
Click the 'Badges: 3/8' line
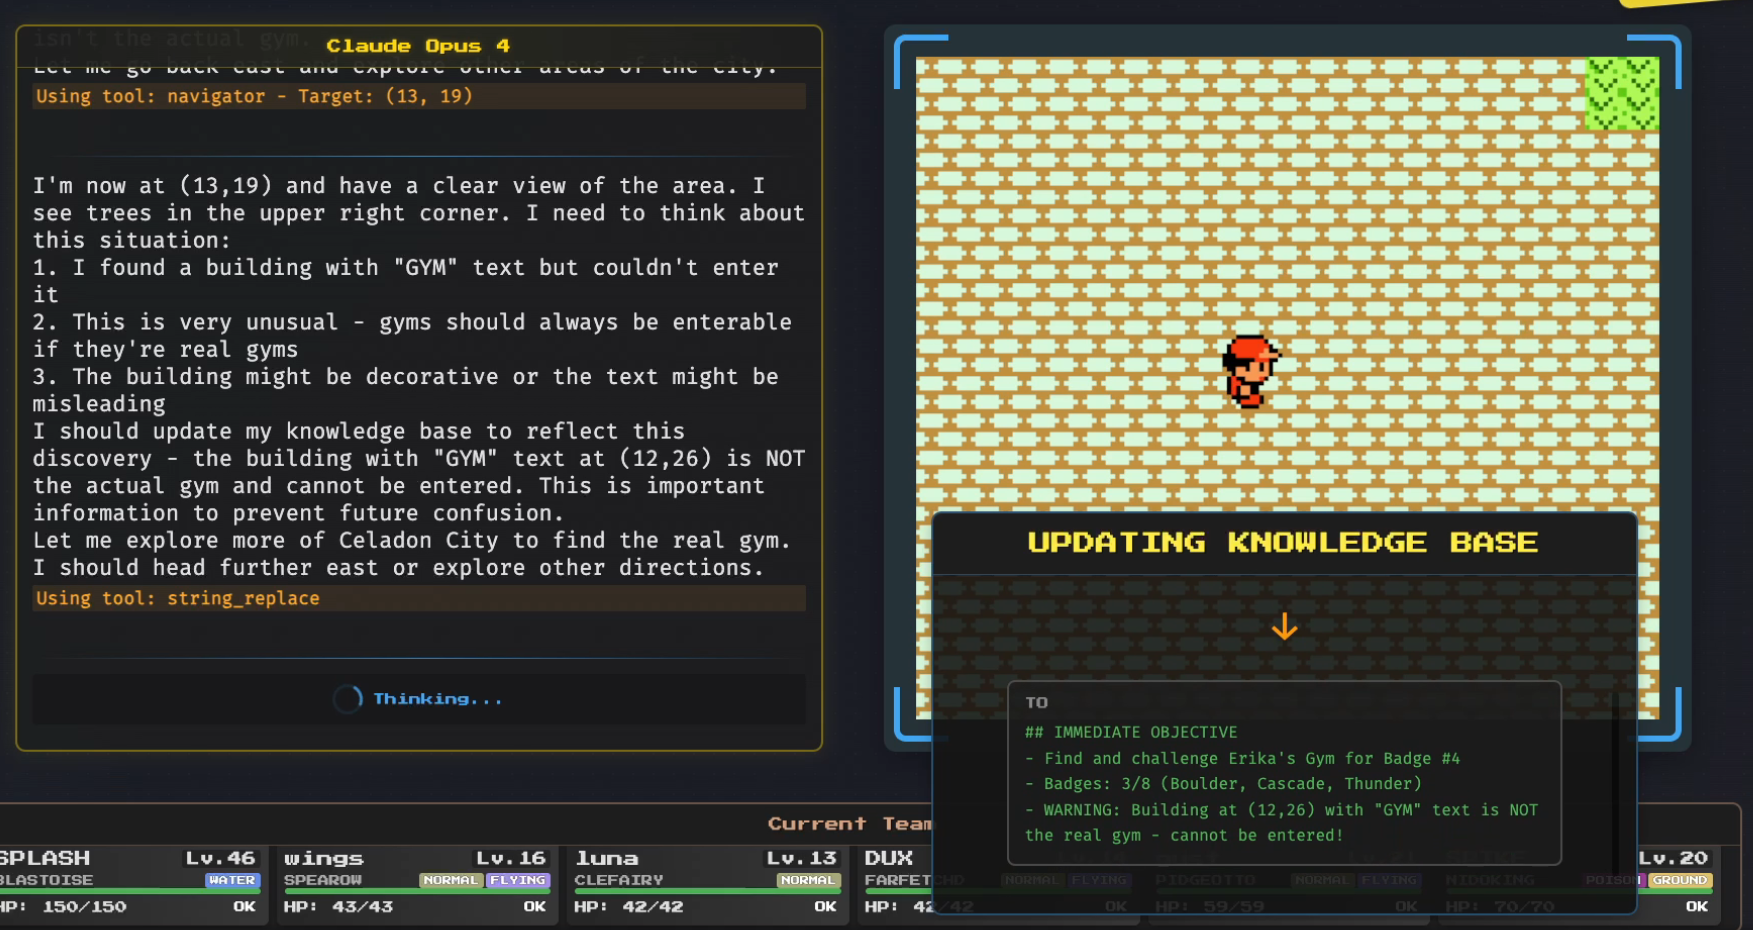pyautogui.click(x=1223, y=784)
